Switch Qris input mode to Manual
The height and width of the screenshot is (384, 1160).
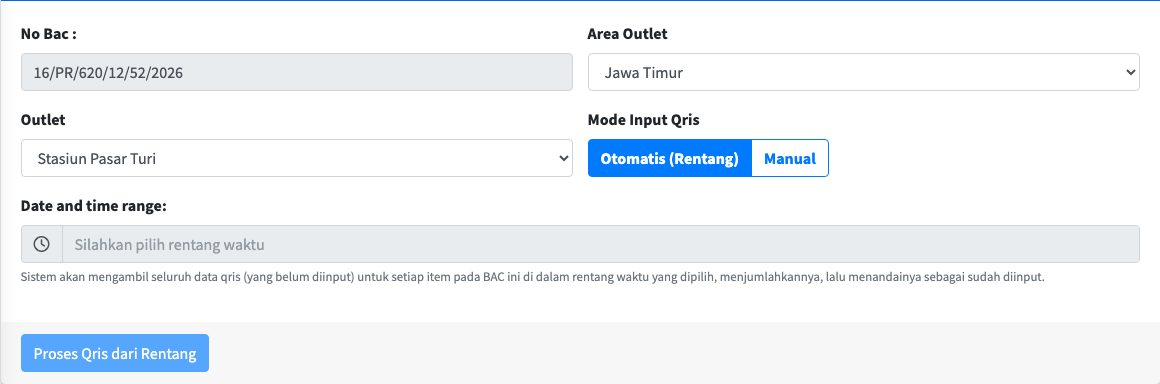(790, 158)
